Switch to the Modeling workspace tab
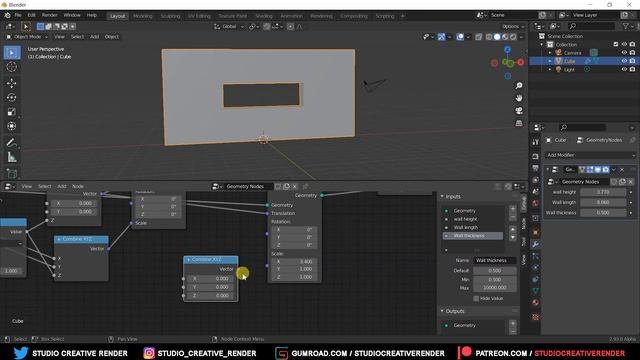Viewport: 640px width, 360px height. coord(142,16)
